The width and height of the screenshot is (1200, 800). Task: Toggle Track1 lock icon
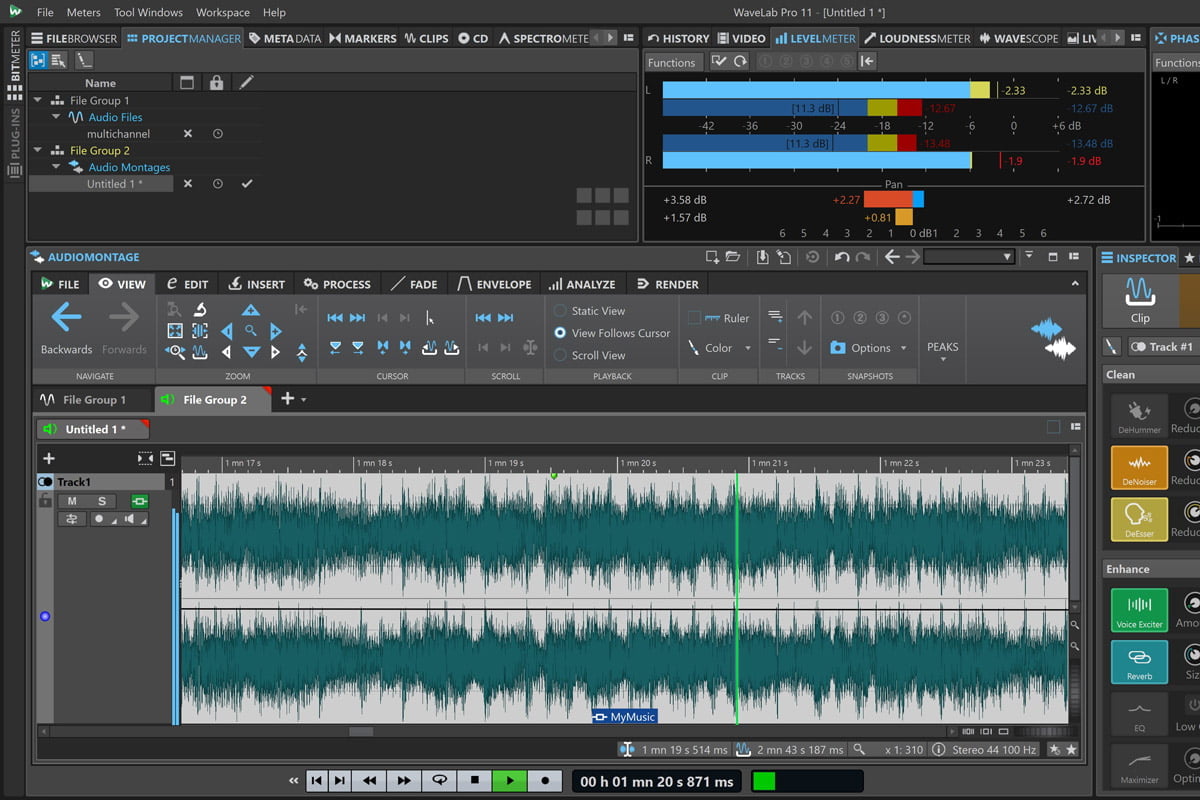click(44, 501)
